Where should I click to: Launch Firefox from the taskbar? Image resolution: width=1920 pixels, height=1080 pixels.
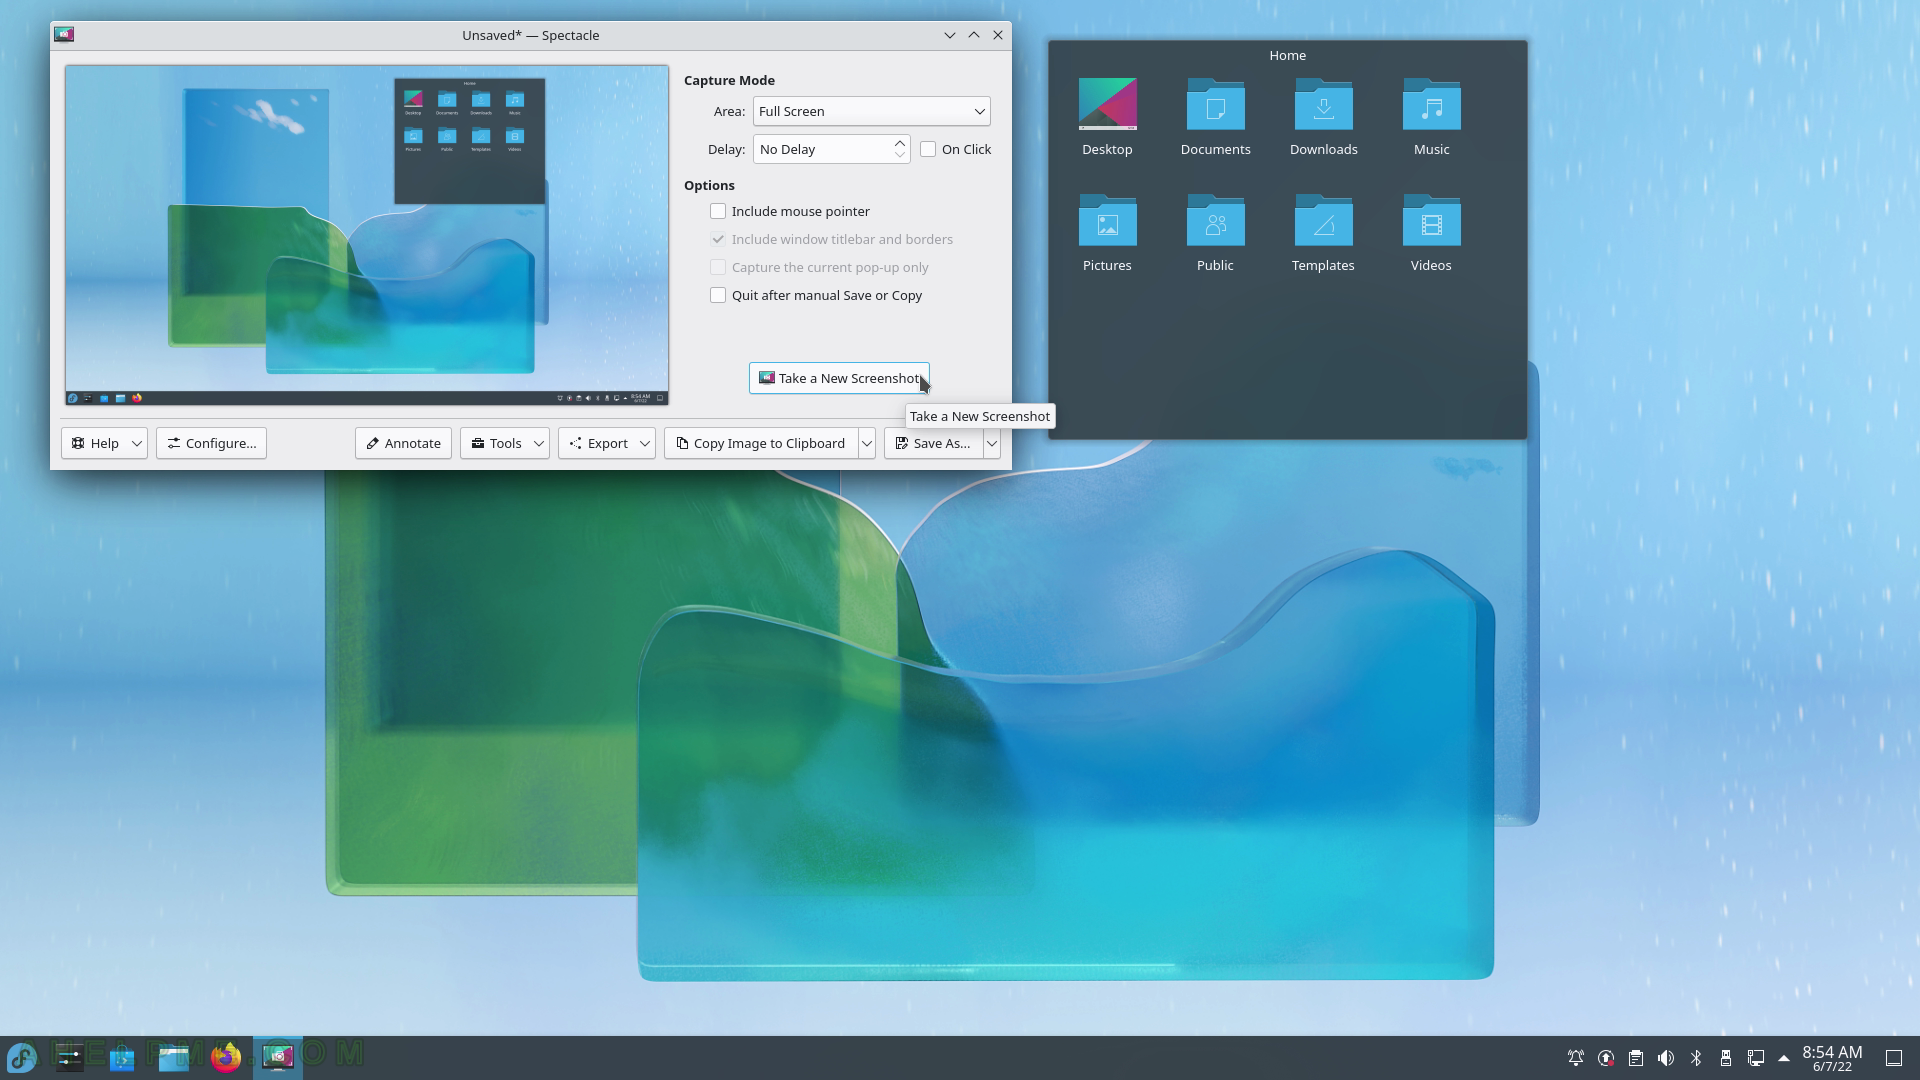(226, 1057)
